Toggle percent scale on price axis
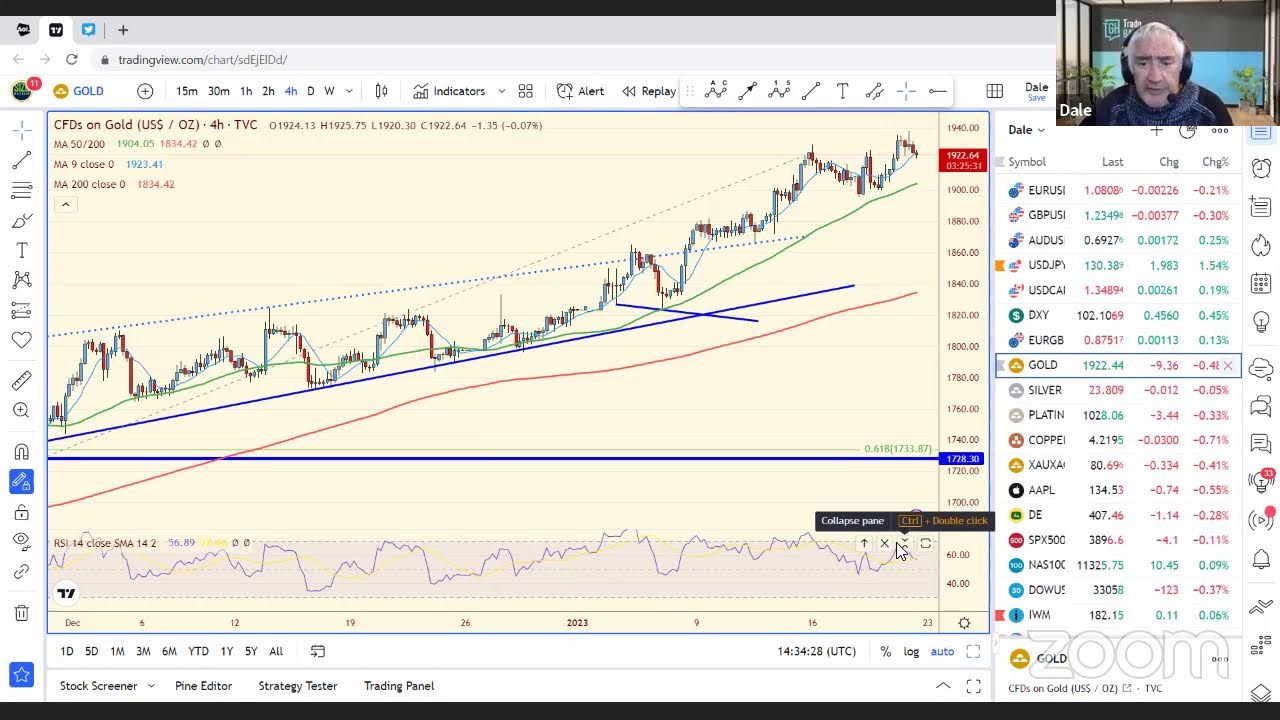Viewport: 1280px width, 720px height. pyautogui.click(x=886, y=651)
